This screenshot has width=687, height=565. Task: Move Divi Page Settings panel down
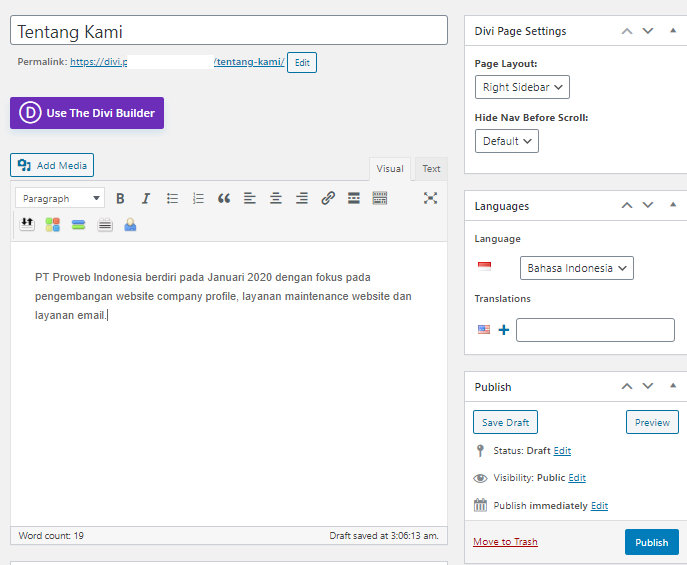pos(648,31)
